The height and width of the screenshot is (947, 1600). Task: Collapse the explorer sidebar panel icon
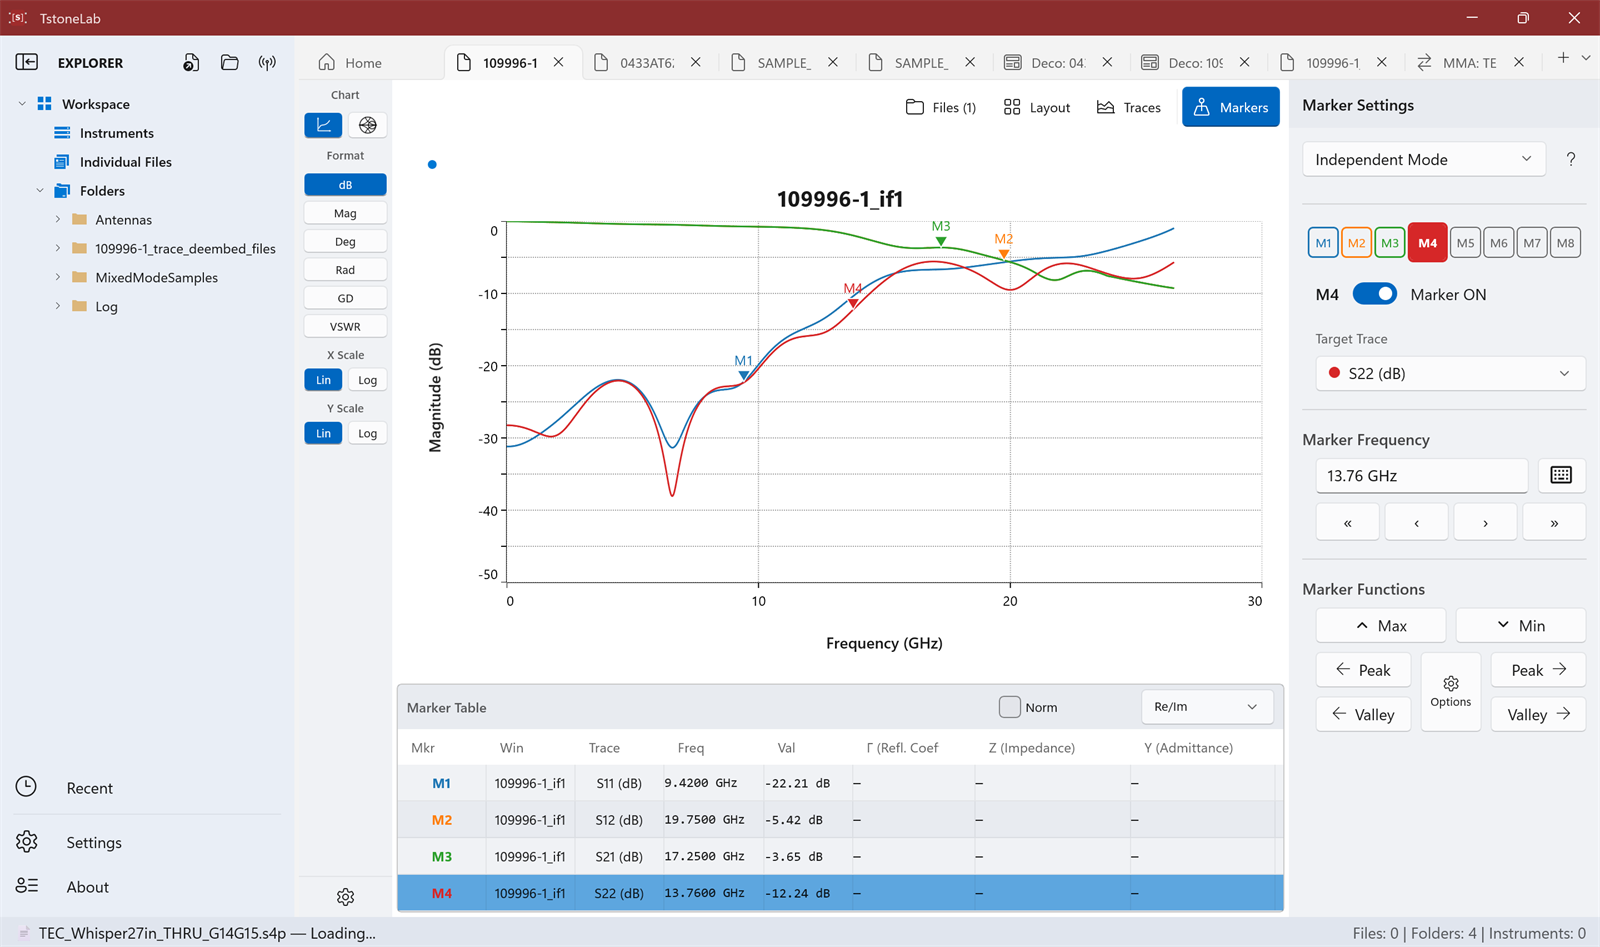coord(27,62)
